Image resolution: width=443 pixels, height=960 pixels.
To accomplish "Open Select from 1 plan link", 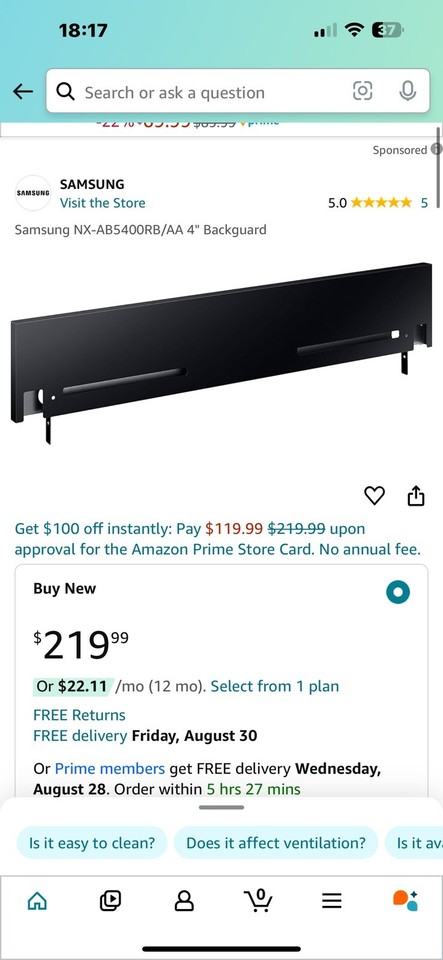I will pos(275,686).
